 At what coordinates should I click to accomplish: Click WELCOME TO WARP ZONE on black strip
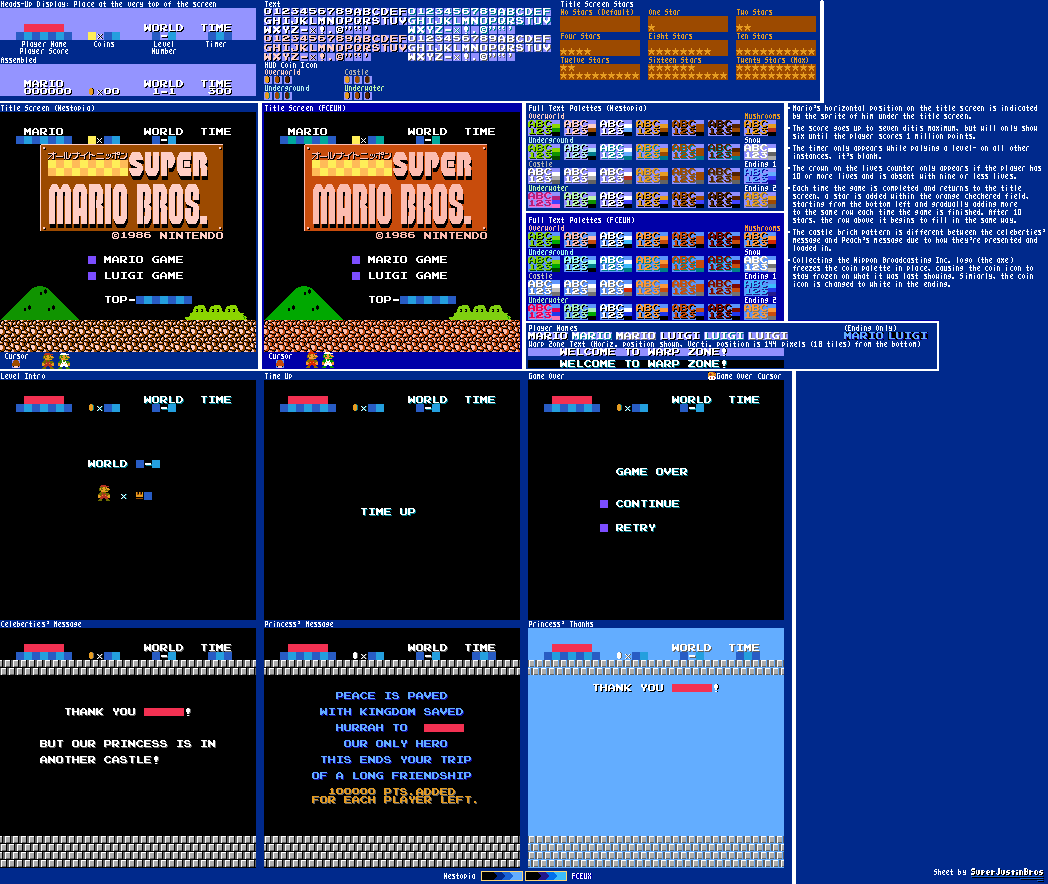pos(644,363)
